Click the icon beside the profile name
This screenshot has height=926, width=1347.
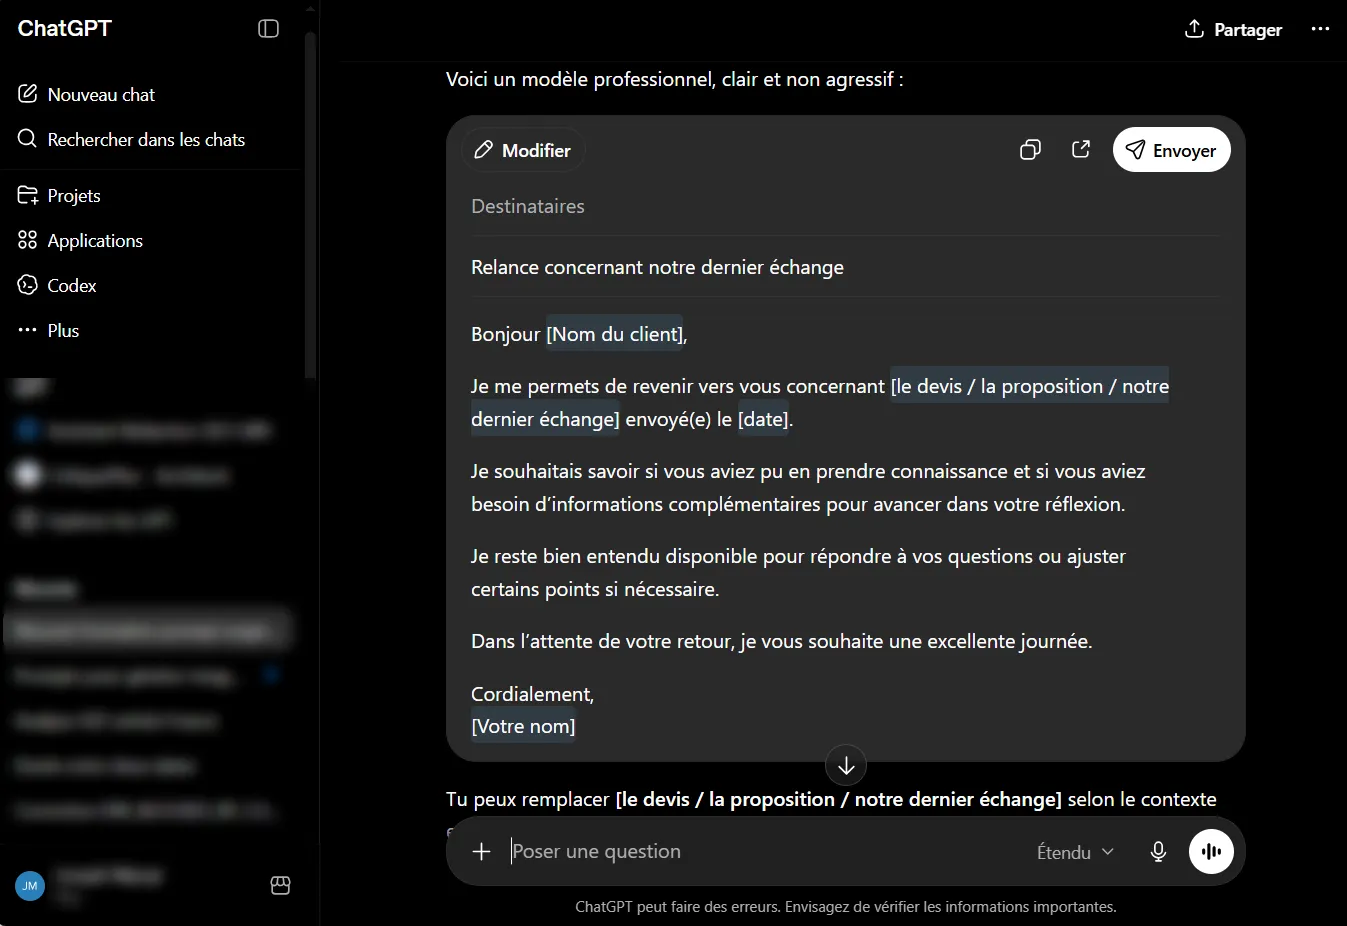click(x=280, y=885)
